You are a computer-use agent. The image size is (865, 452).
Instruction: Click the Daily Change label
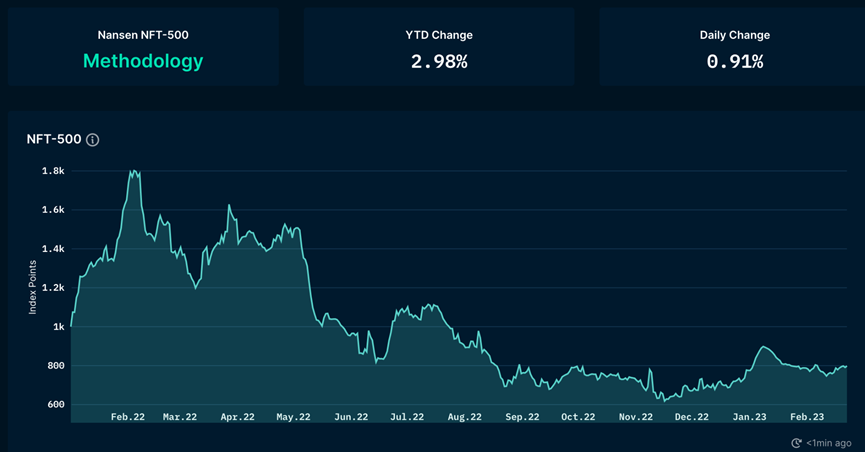point(735,35)
